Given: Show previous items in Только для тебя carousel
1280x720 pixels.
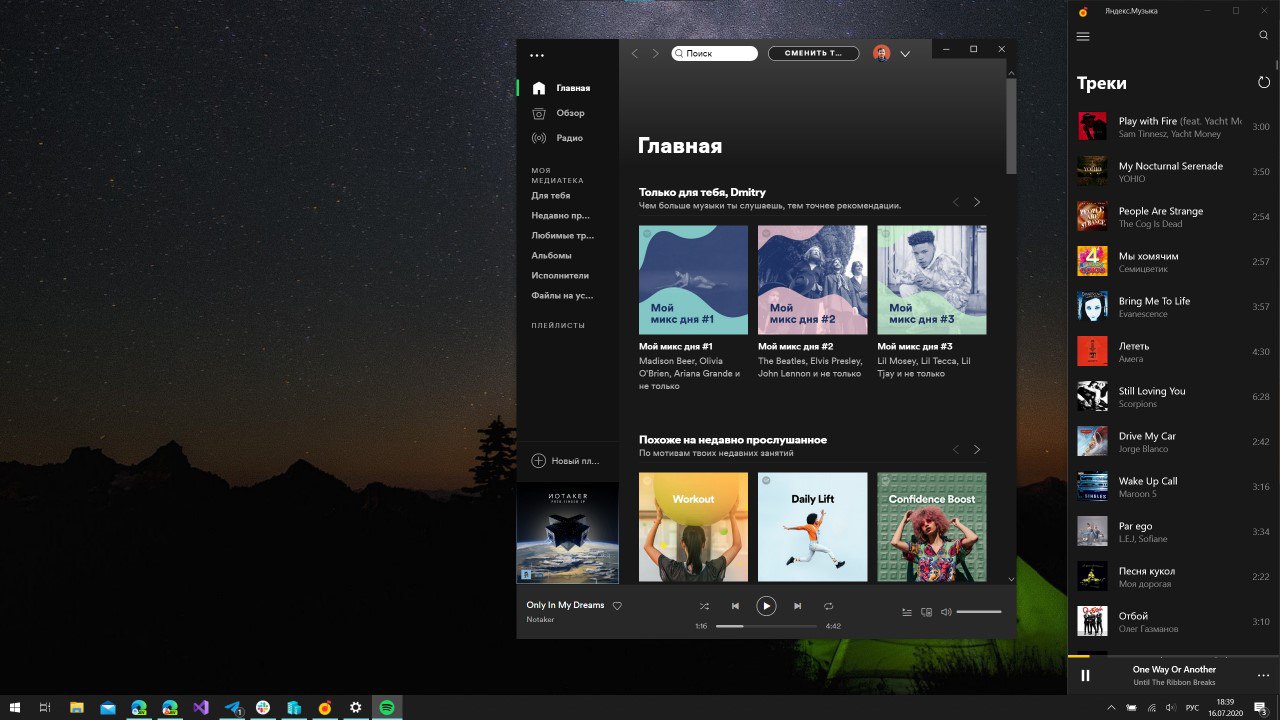Looking at the screenshot, I should 956,202.
